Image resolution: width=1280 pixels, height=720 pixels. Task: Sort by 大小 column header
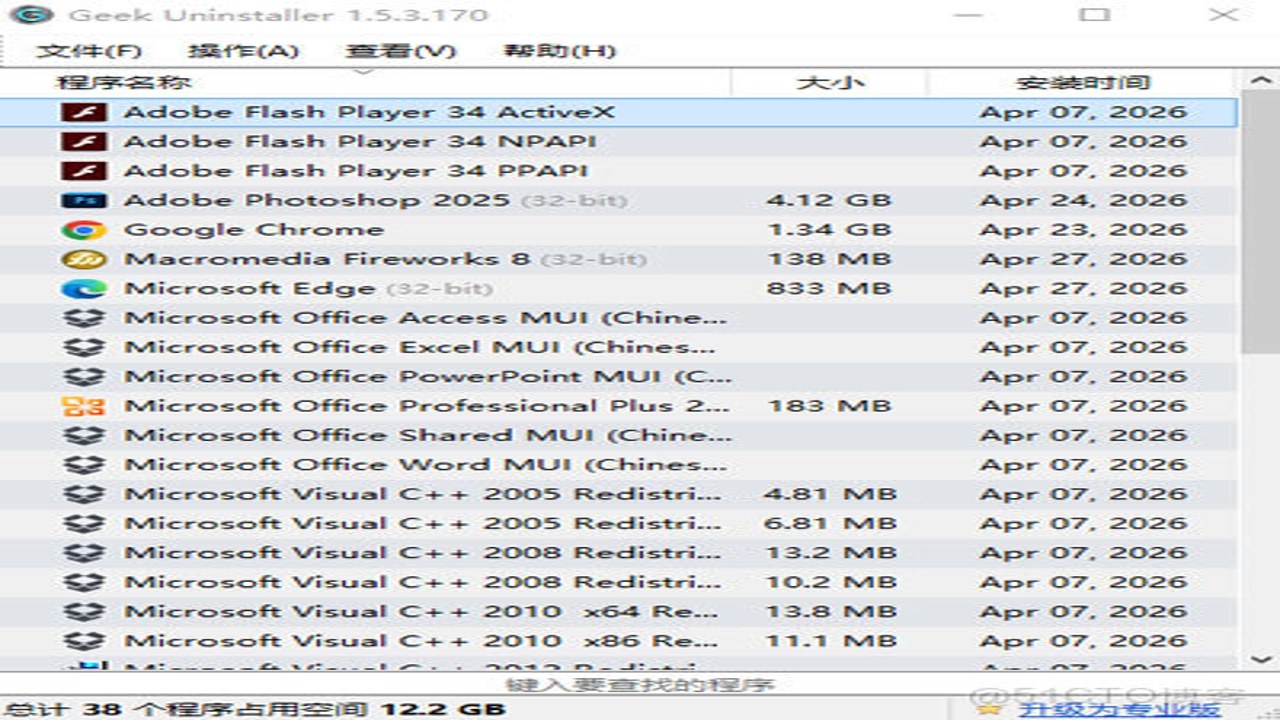tap(830, 82)
